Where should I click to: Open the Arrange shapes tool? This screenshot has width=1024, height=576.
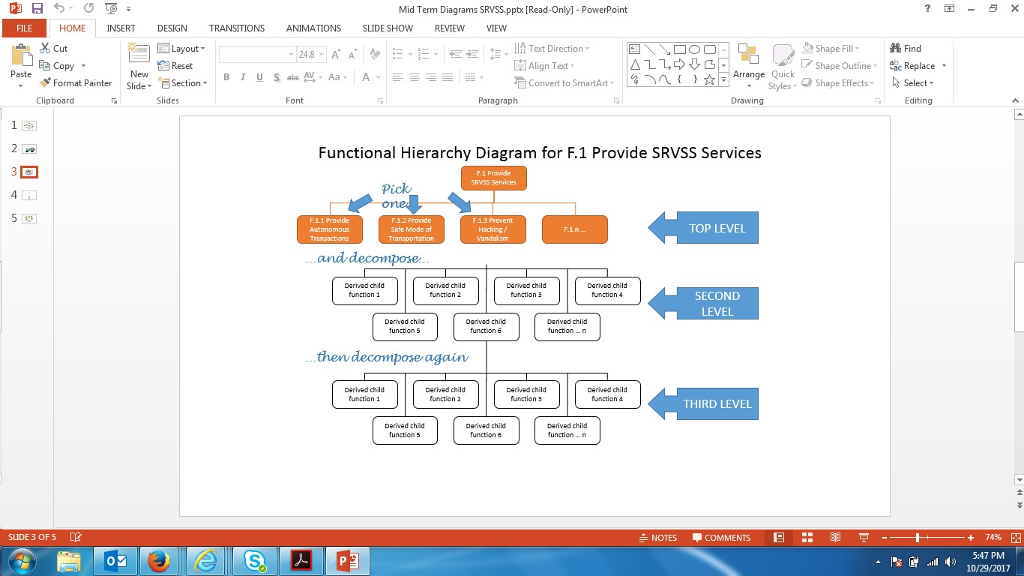pyautogui.click(x=748, y=62)
